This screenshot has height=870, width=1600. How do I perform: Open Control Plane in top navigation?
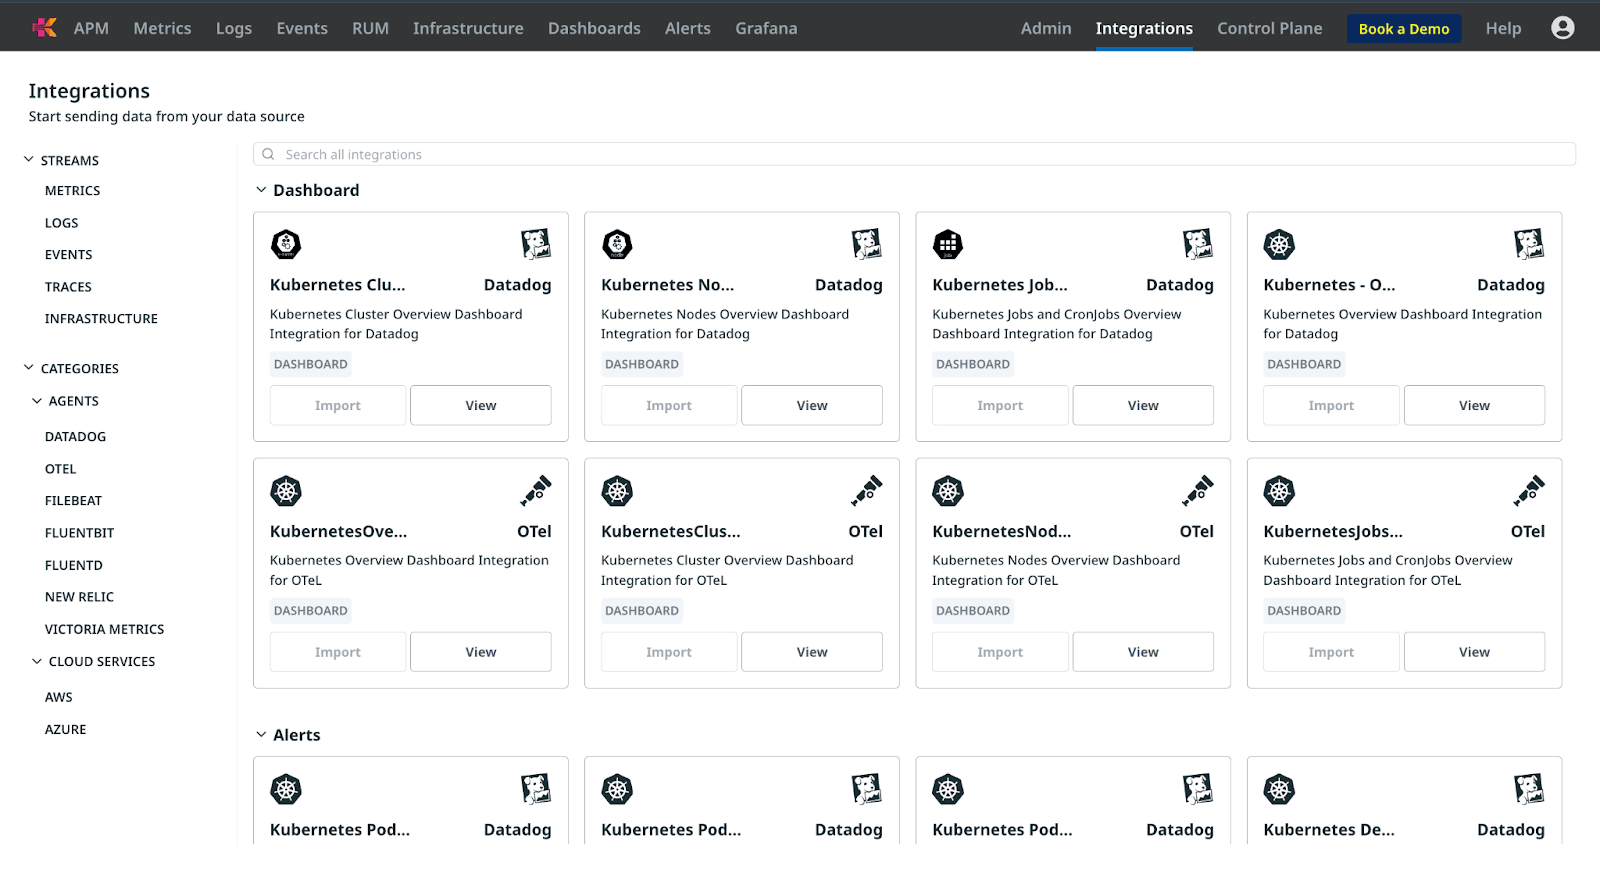[x=1269, y=28]
